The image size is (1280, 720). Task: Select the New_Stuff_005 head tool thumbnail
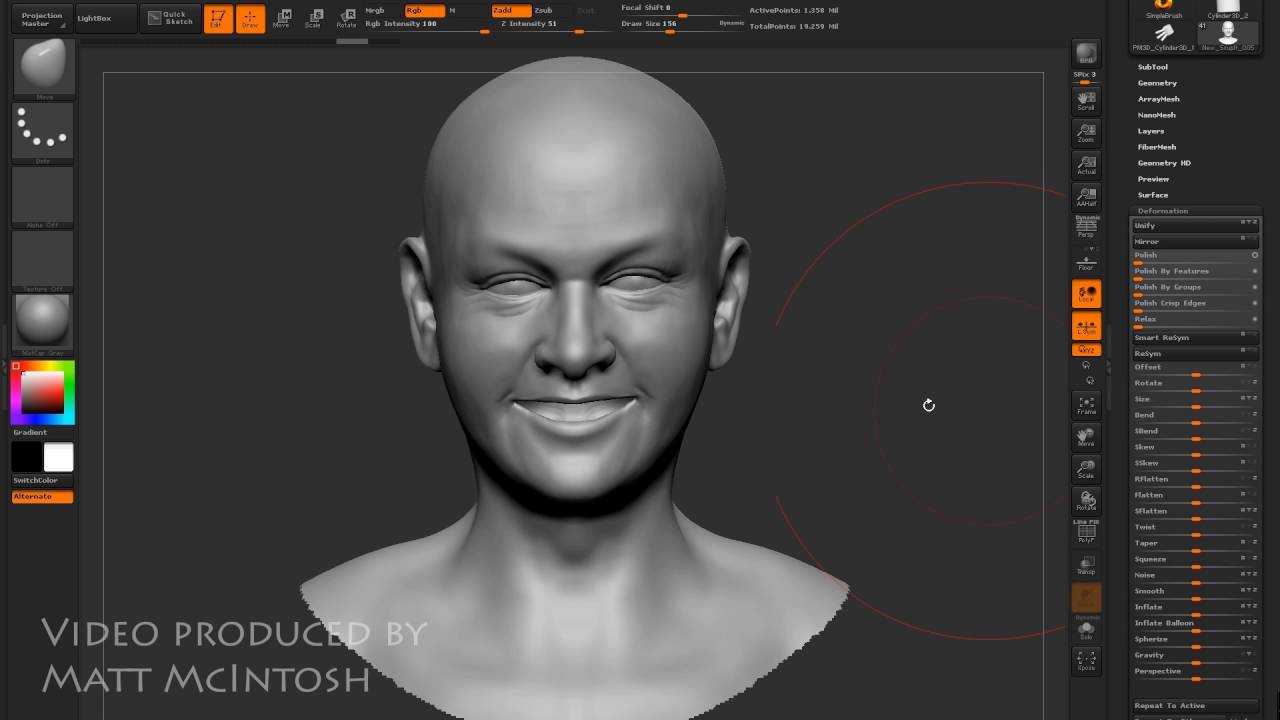(x=1228, y=38)
